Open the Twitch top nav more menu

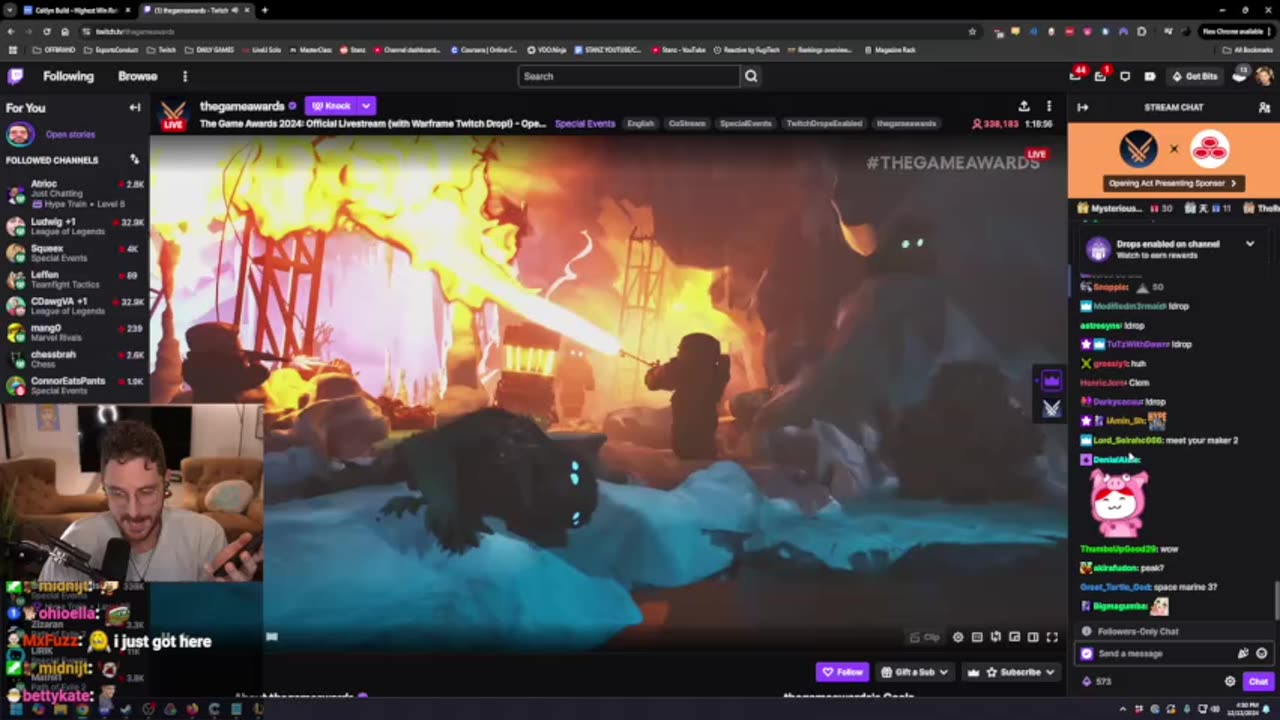[x=185, y=76]
